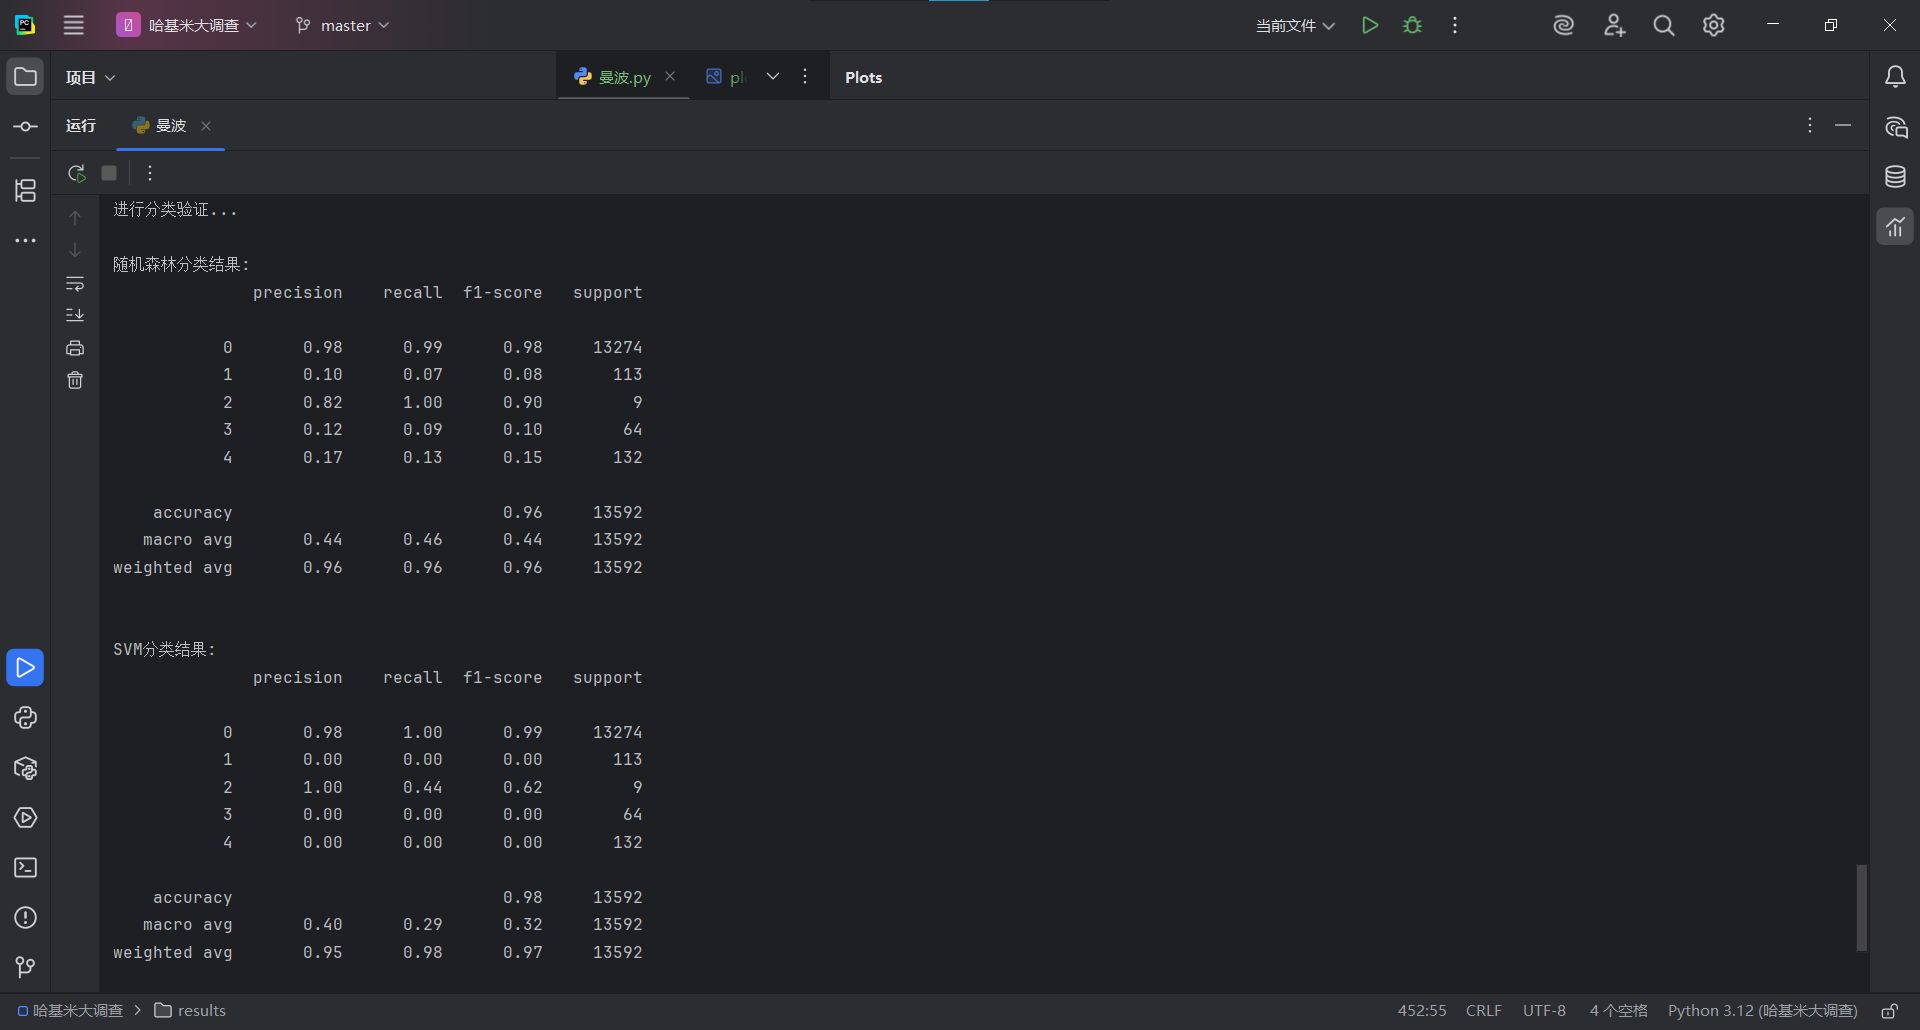Image resolution: width=1920 pixels, height=1030 pixels.
Task: Open the Git tool window
Action: coord(25,967)
